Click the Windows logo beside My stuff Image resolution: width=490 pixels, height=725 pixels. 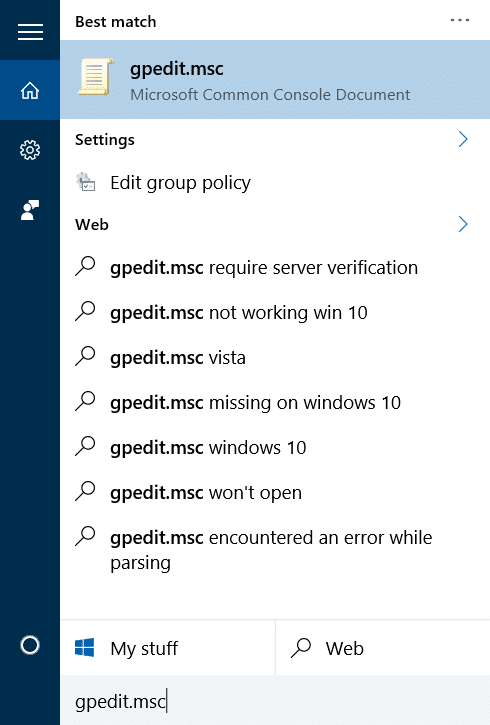(x=85, y=648)
